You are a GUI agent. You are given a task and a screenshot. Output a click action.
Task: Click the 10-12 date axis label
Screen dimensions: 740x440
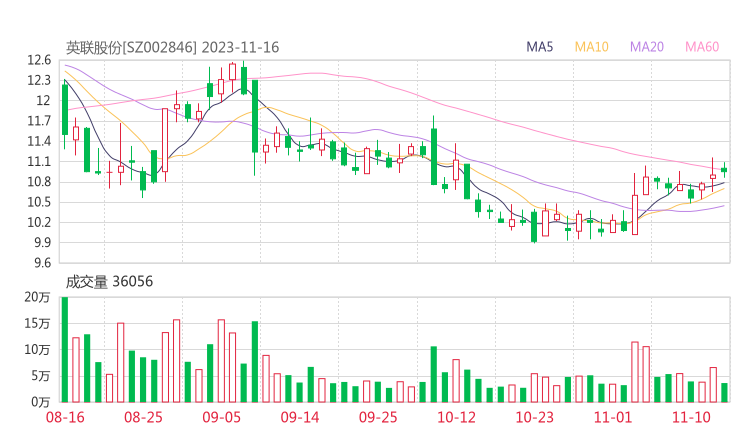(456, 417)
